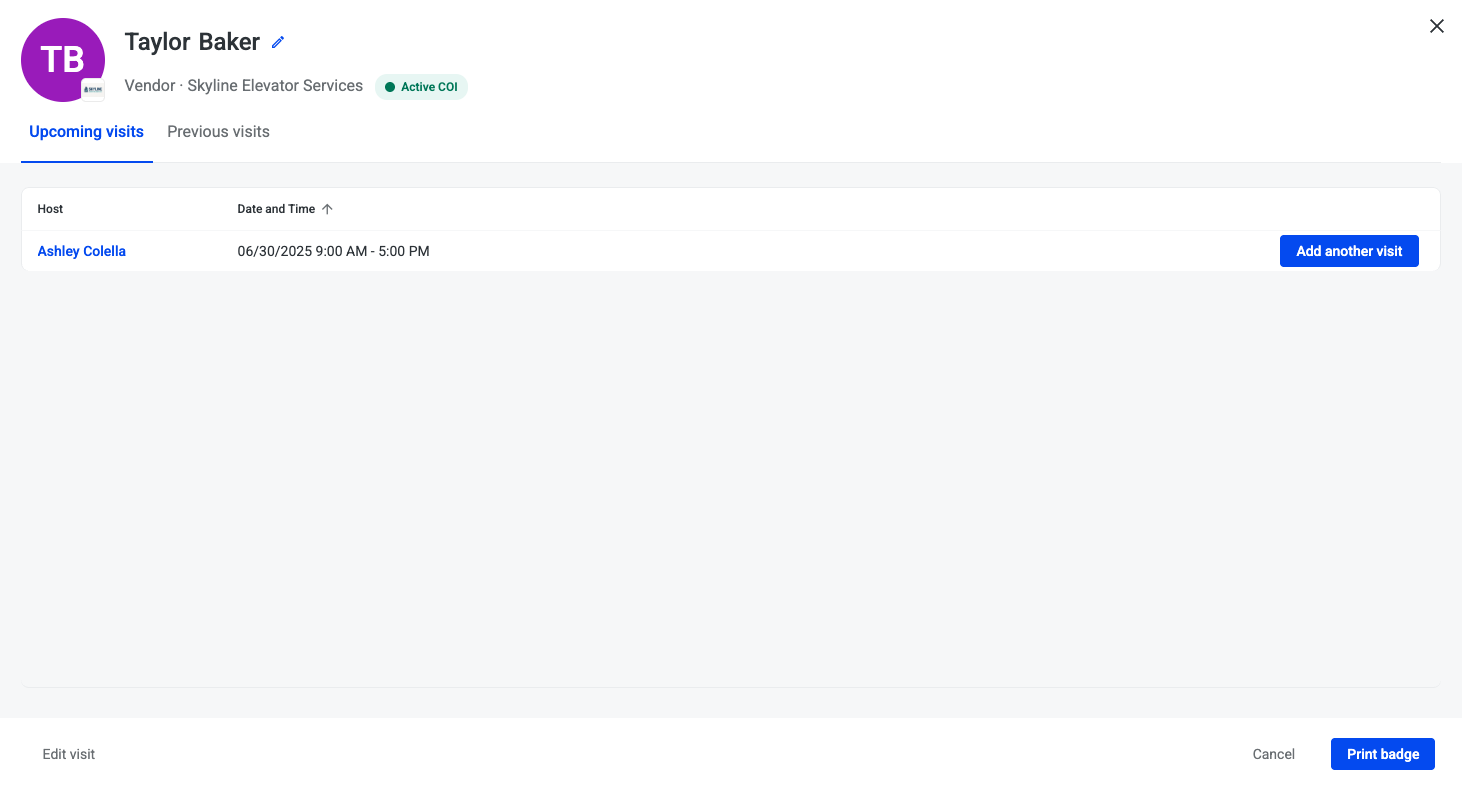Click the purple TB avatar circle
Viewport: 1462px width, 787px height.
pyautogui.click(x=58, y=56)
